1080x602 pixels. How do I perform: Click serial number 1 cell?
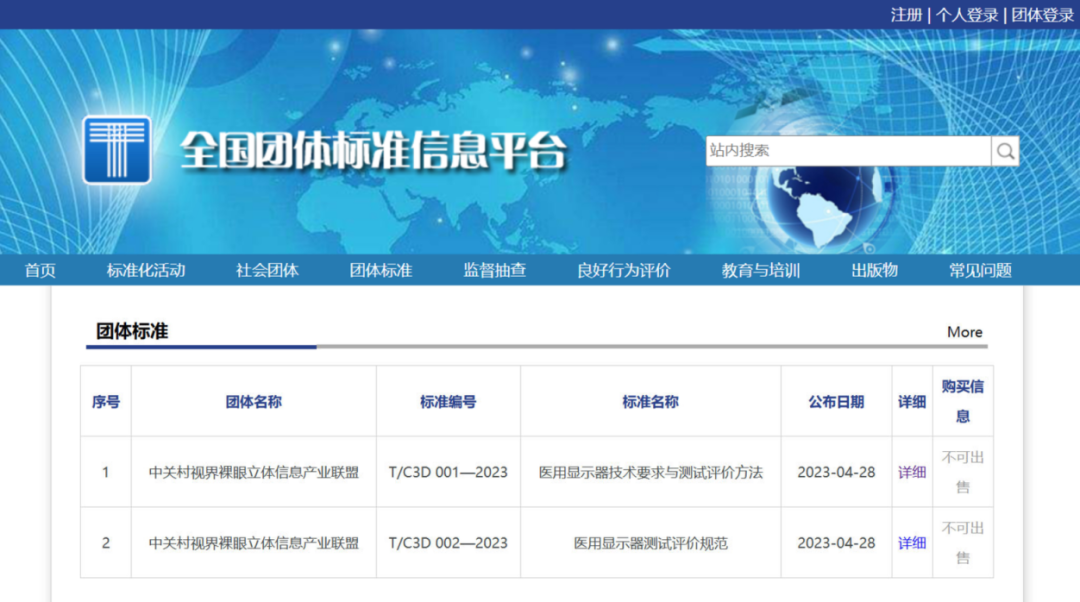105,472
